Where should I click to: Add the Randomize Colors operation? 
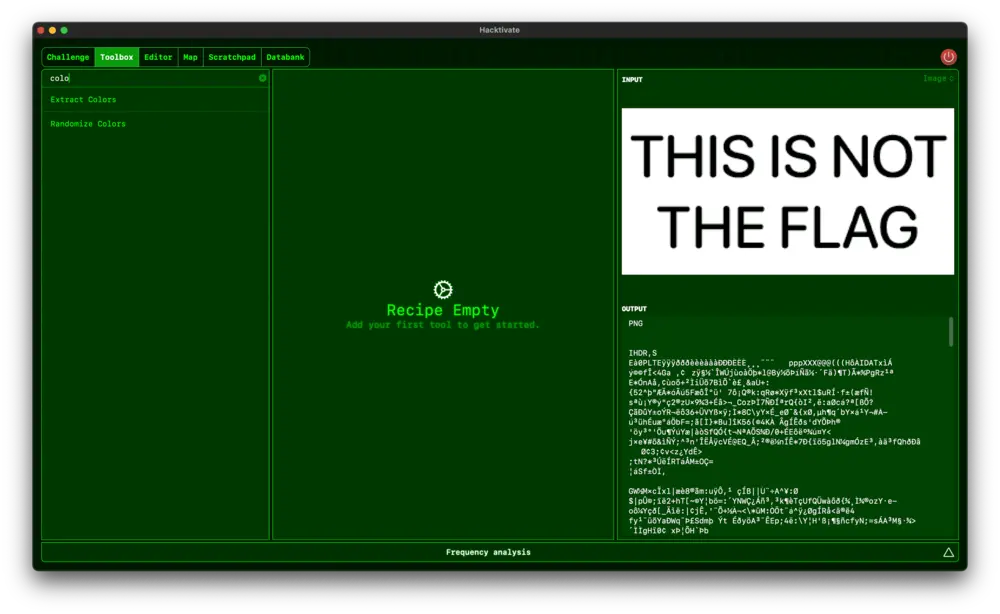pyautogui.click(x=89, y=123)
